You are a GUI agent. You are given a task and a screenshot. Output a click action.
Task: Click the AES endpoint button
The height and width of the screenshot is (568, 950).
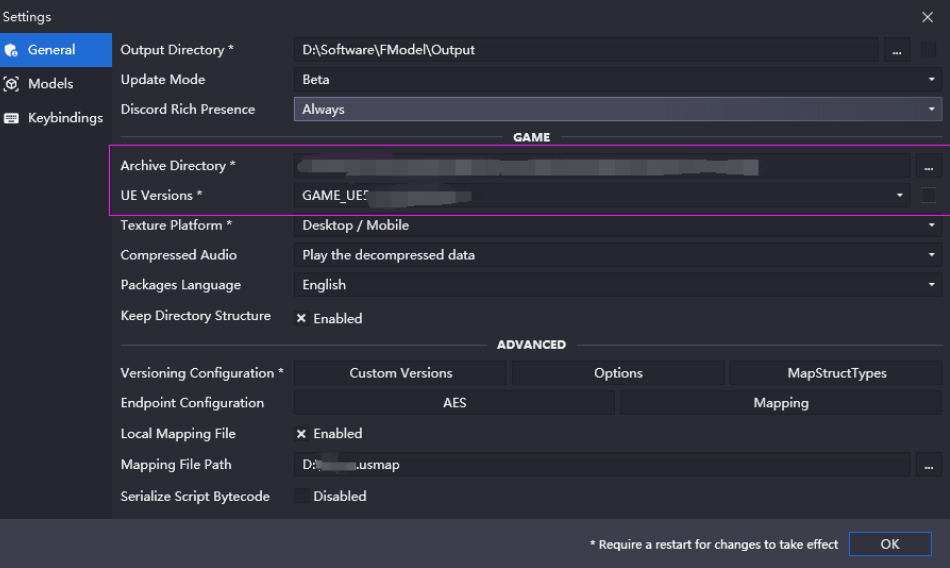pos(454,403)
